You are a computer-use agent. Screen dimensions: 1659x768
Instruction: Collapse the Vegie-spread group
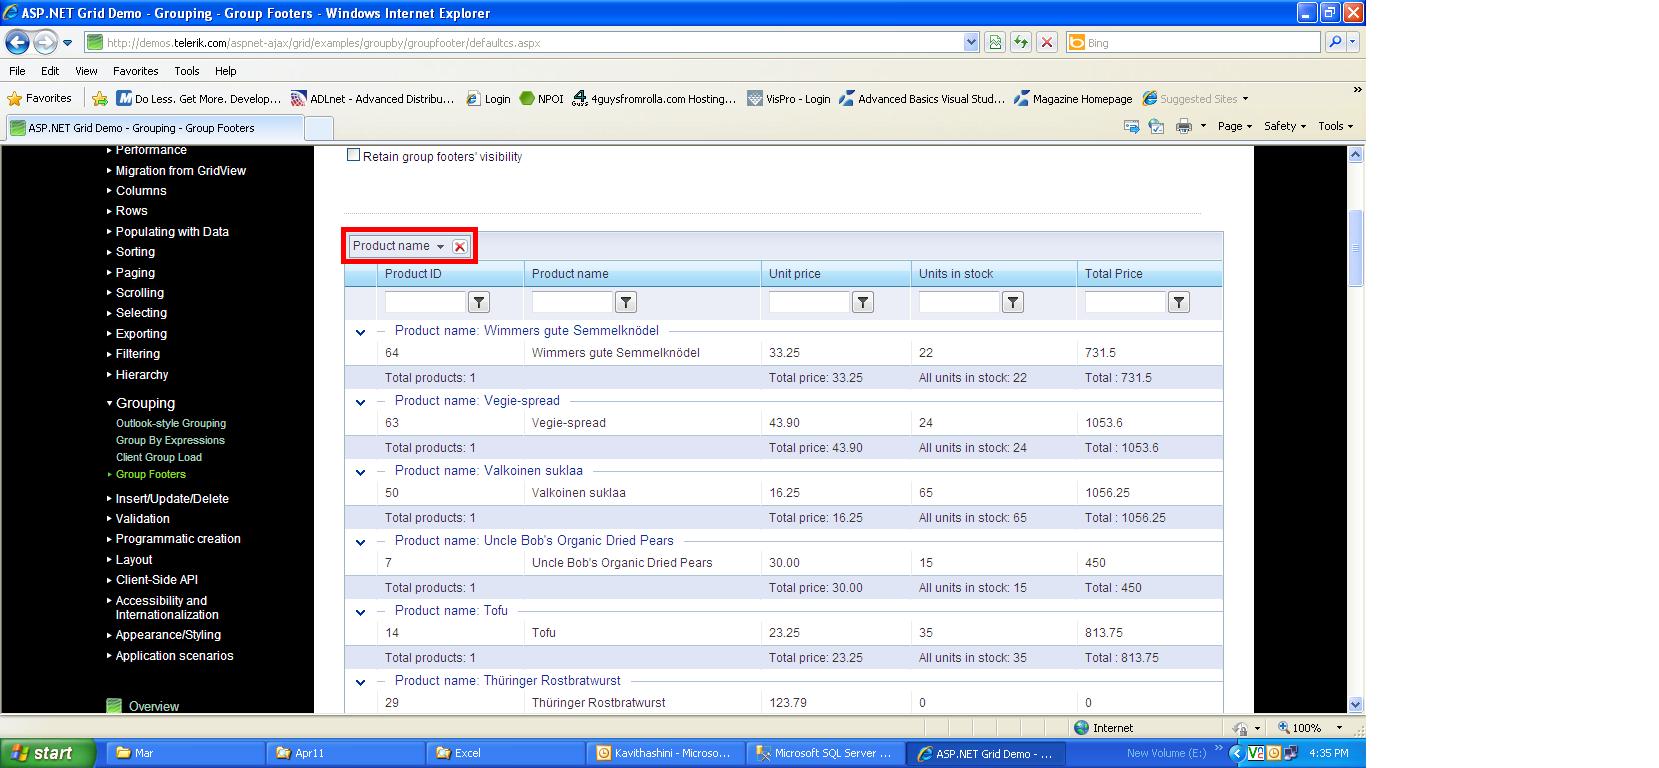coord(361,402)
